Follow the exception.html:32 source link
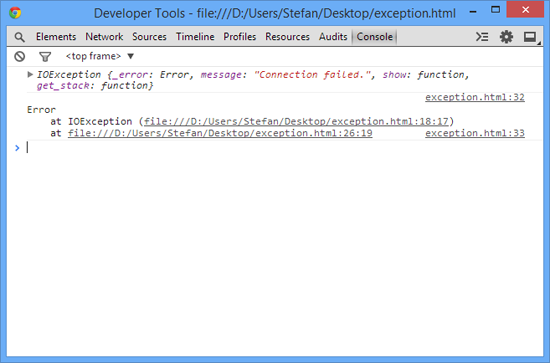 coord(475,97)
